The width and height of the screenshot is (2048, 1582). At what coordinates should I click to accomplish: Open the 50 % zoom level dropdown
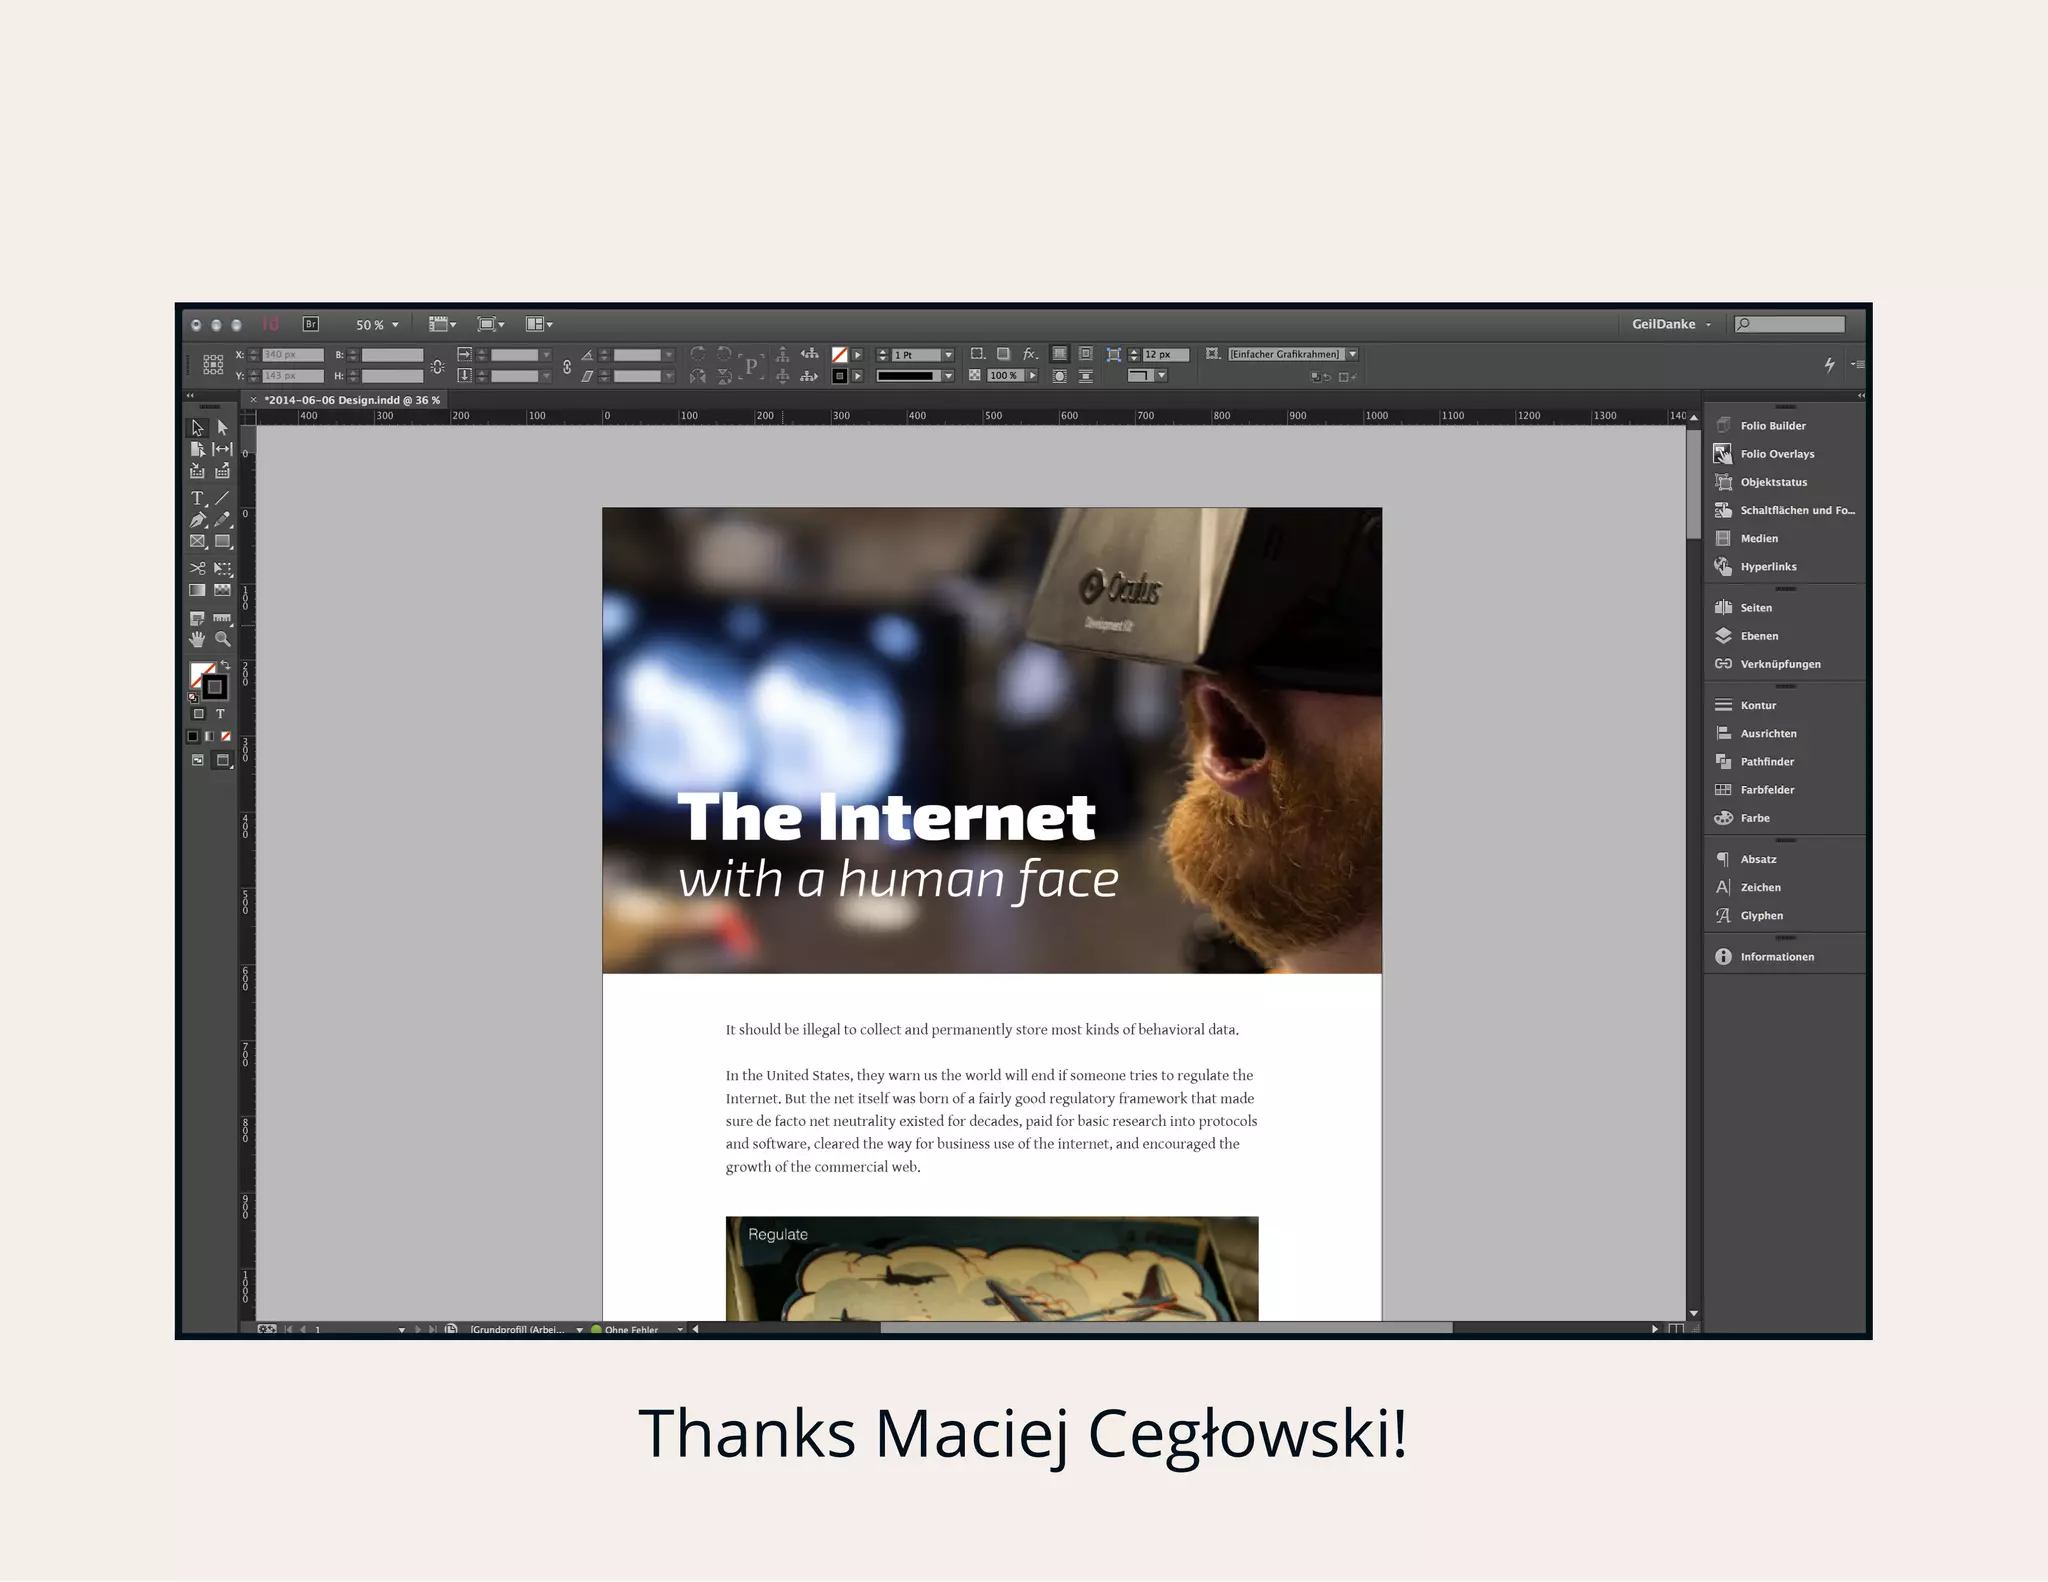click(377, 325)
